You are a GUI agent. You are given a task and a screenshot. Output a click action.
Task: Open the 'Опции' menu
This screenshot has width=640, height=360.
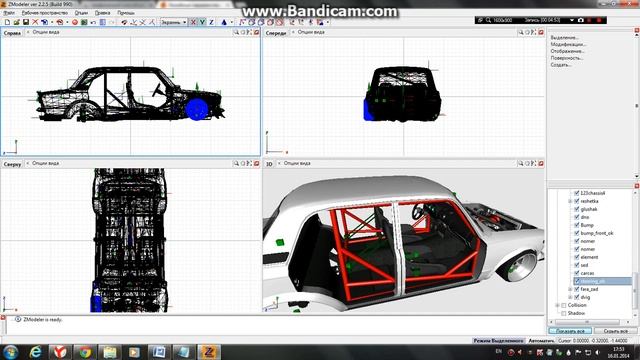(81, 13)
